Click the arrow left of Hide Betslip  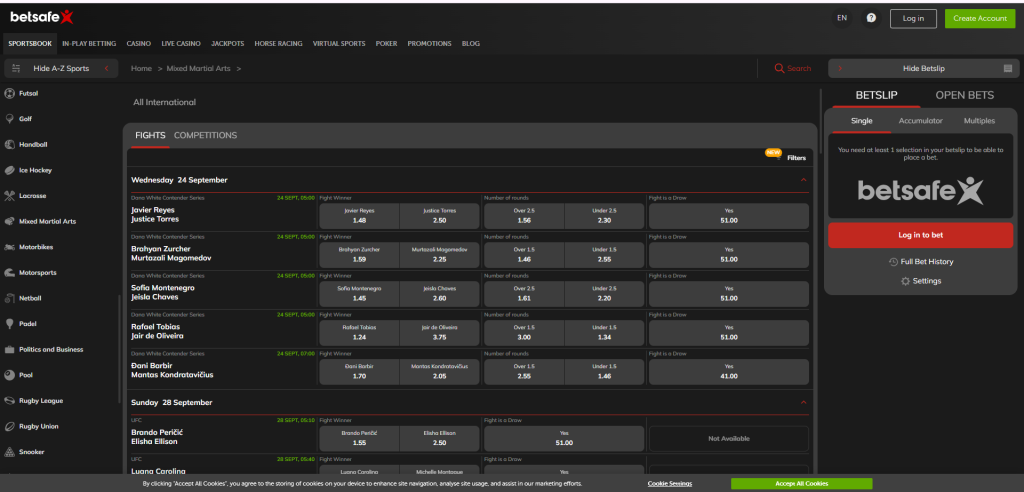click(x=840, y=68)
